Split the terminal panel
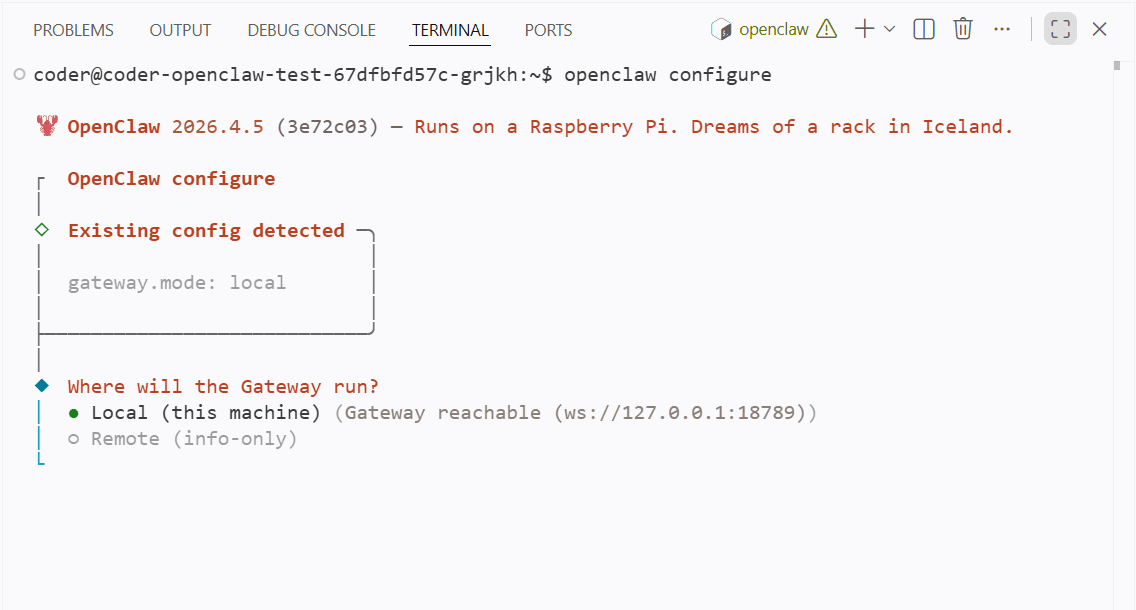This screenshot has width=1136, height=610. tap(924, 29)
